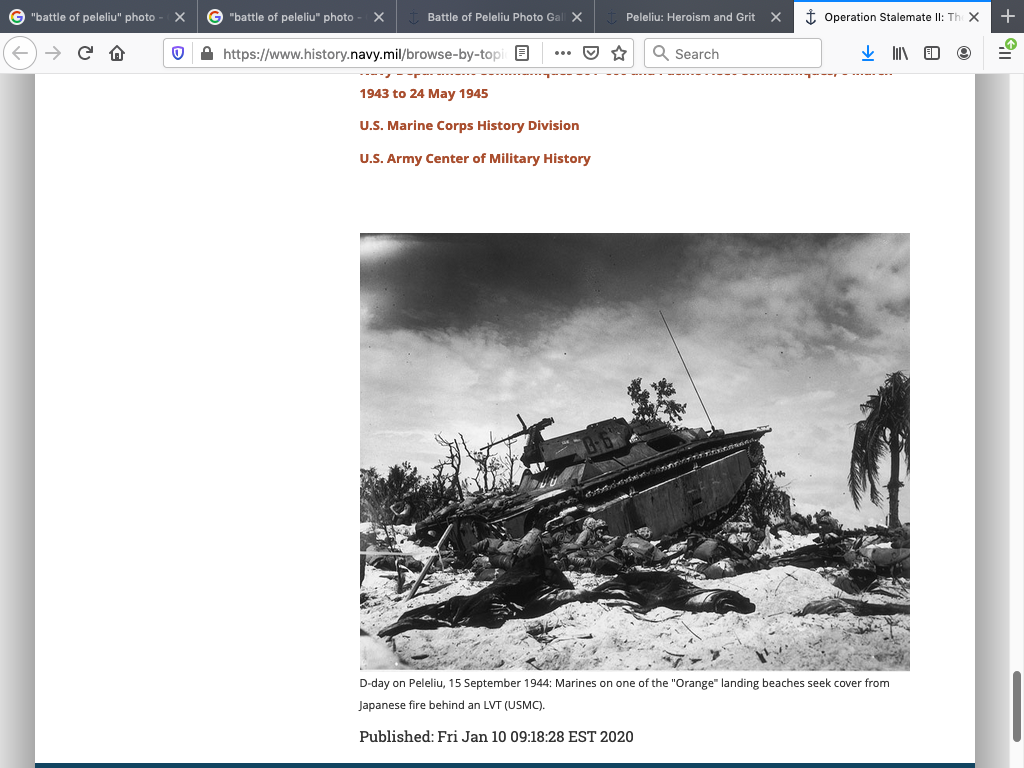Open a new browser tab
The image size is (1024, 768).
pyautogui.click(x=1007, y=17)
